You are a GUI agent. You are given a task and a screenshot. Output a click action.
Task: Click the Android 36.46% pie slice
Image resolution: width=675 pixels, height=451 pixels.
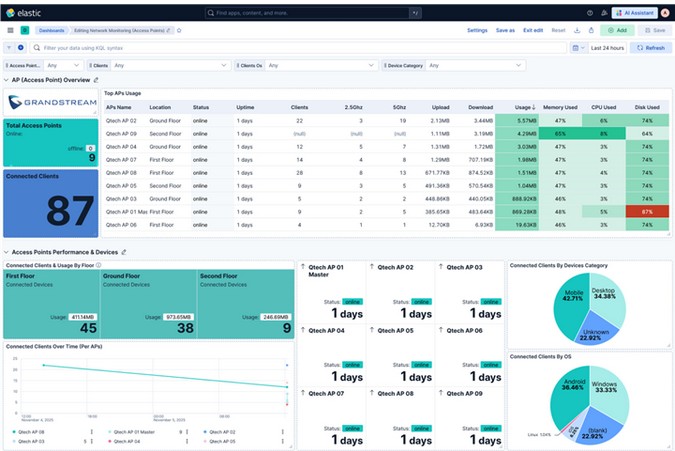(x=569, y=394)
